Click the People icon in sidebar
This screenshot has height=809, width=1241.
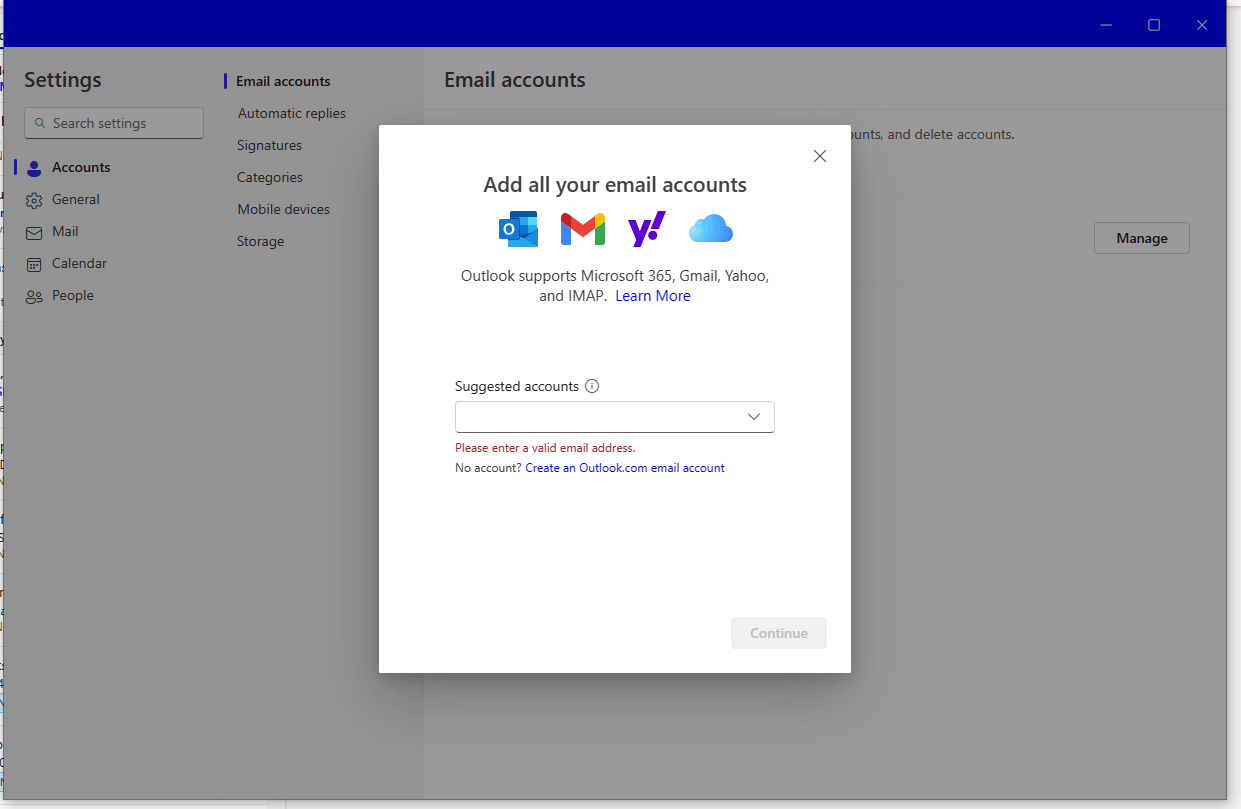coord(34,296)
